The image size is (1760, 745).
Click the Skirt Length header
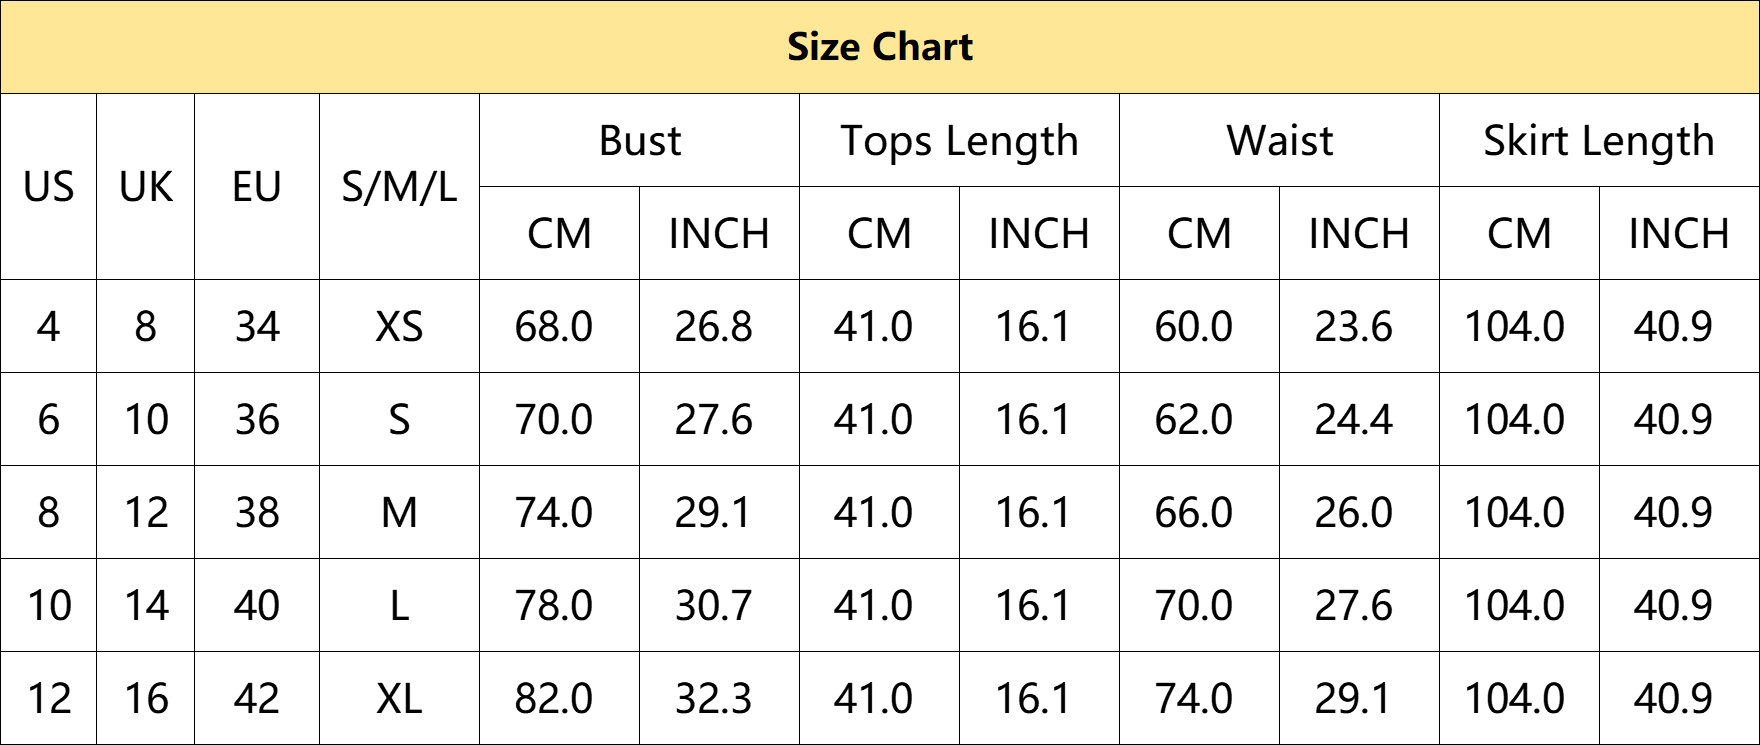[1599, 140]
